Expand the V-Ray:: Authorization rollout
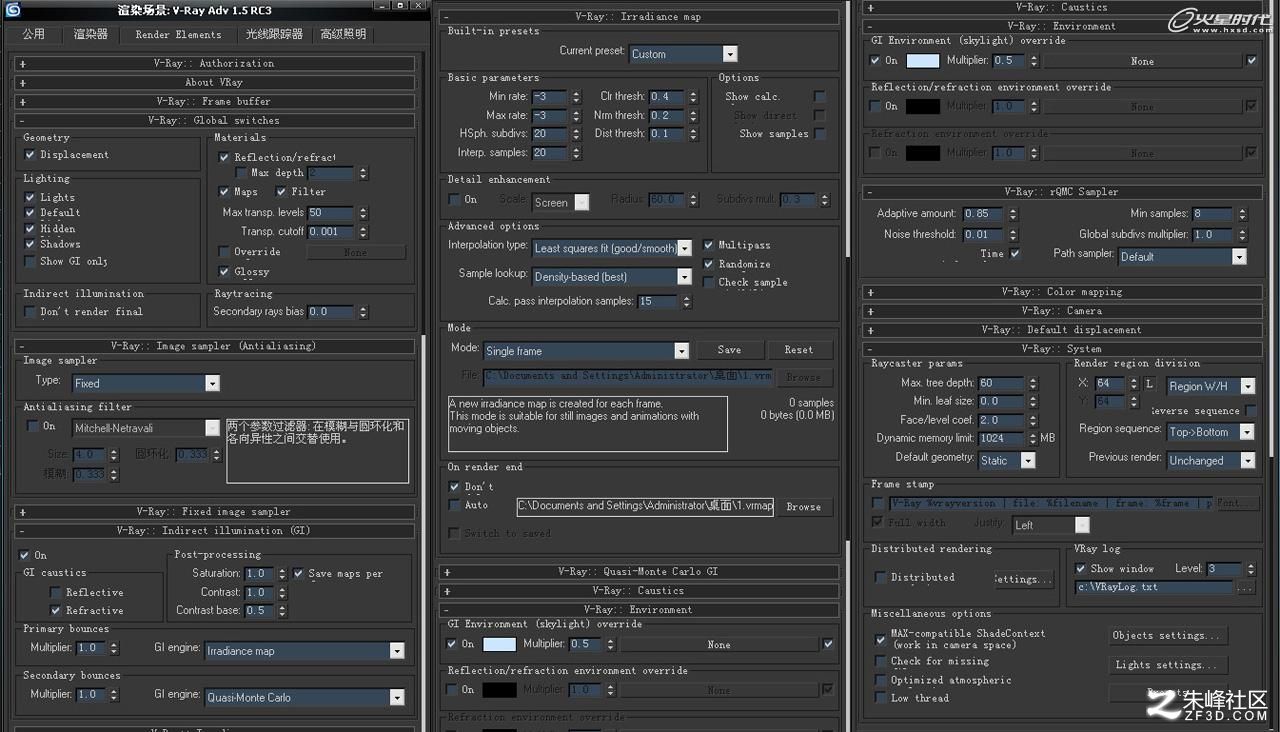 tap(215, 63)
